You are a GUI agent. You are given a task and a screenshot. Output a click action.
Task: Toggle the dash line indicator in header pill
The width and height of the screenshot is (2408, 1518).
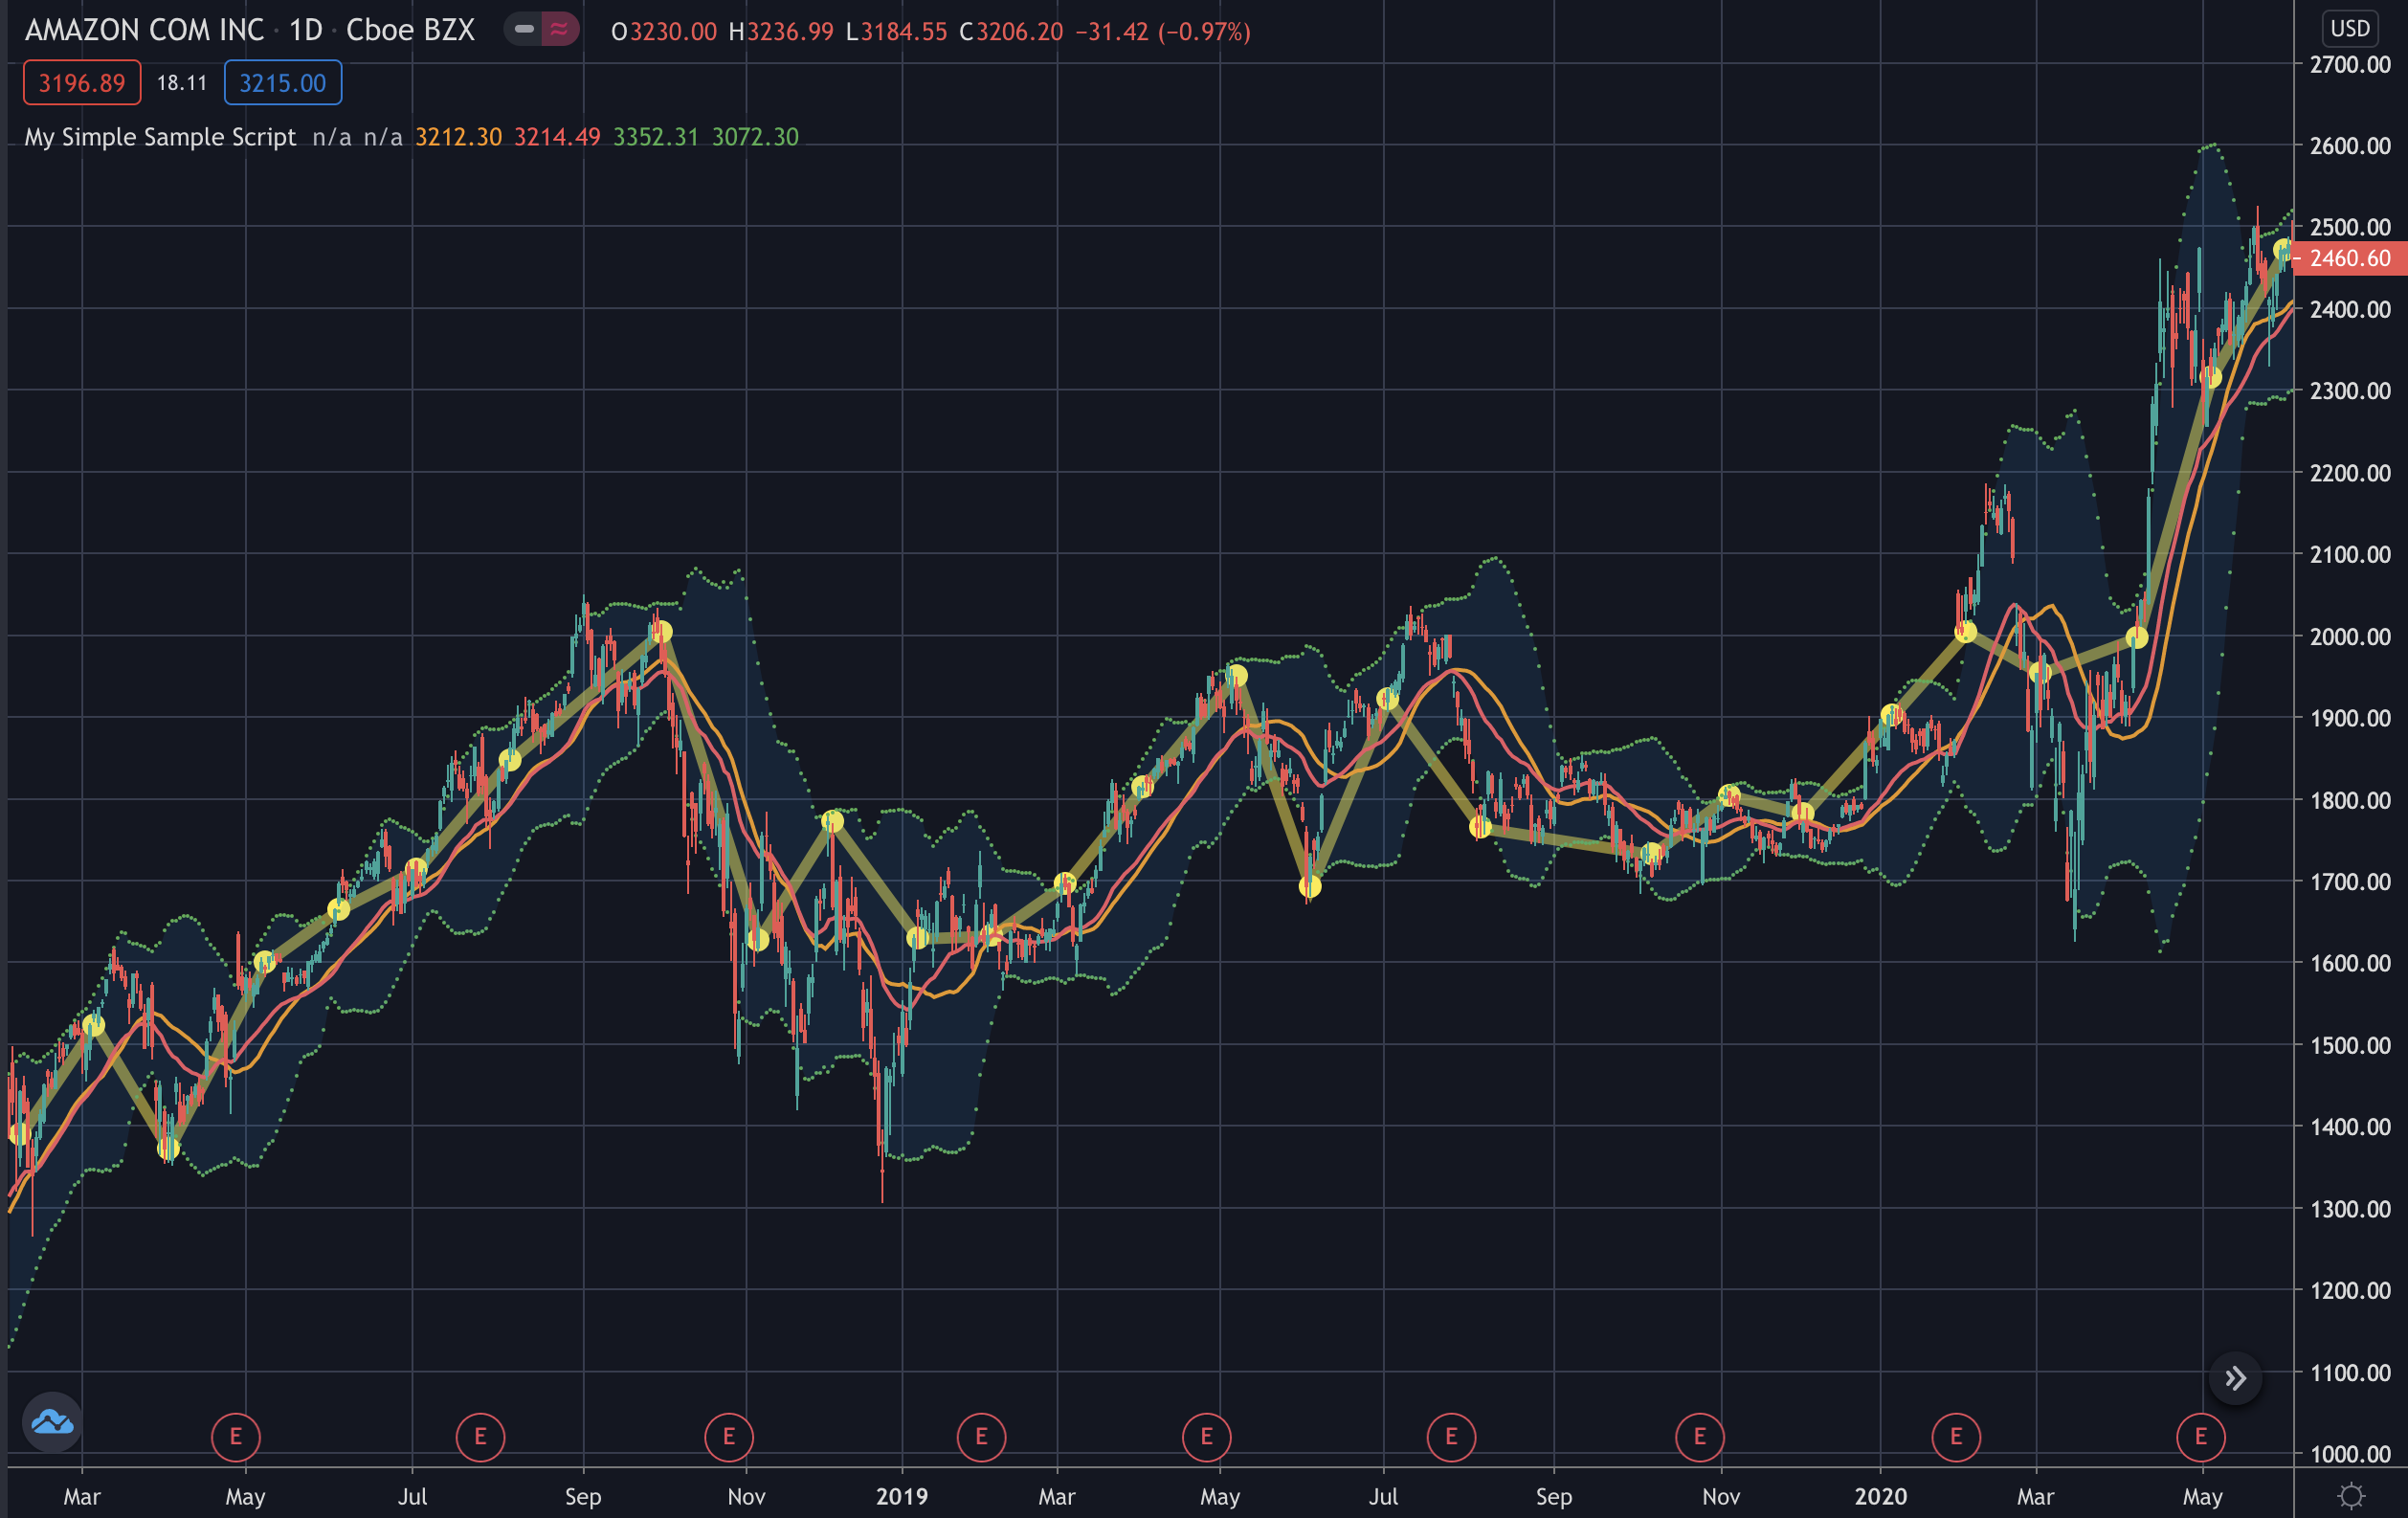coord(523,30)
